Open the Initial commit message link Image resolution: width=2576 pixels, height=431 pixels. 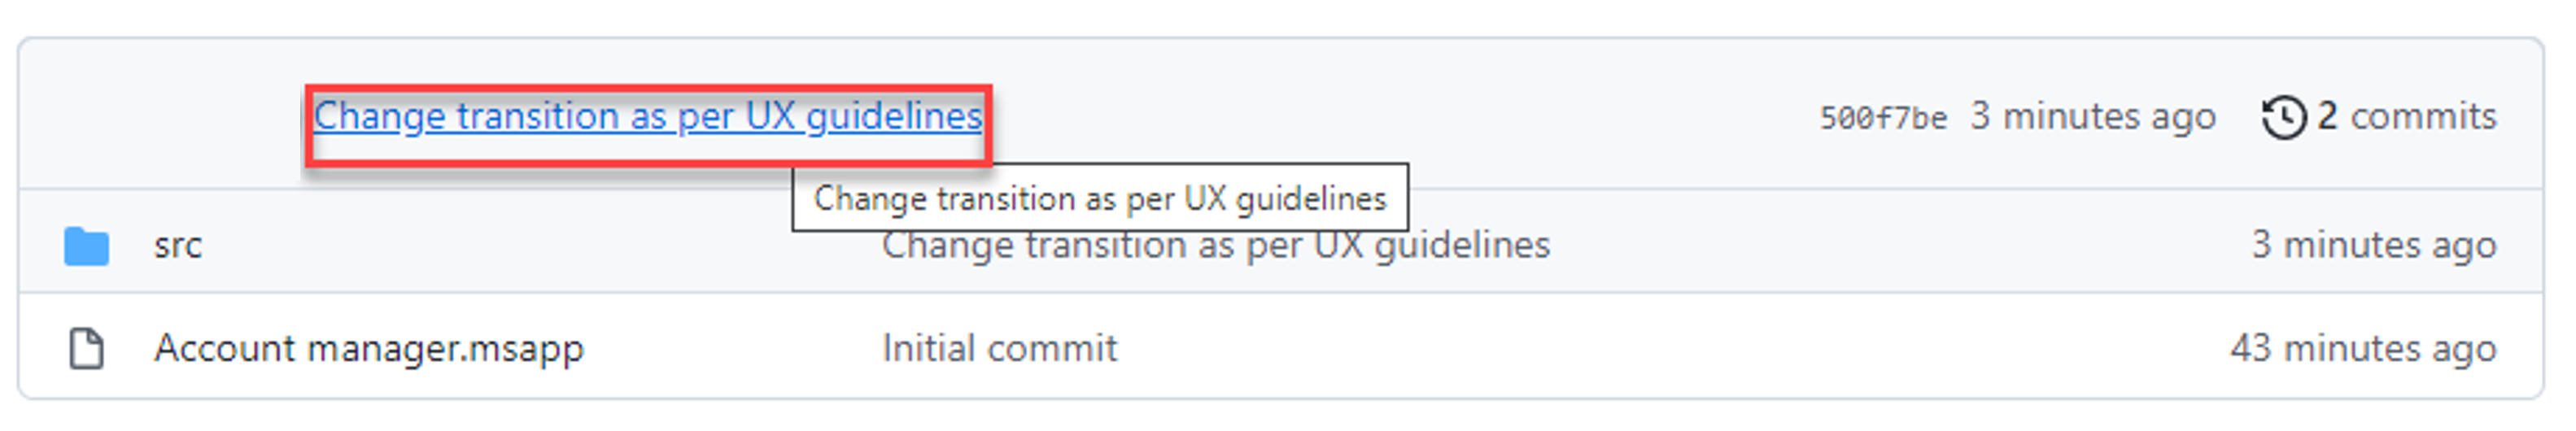click(999, 349)
